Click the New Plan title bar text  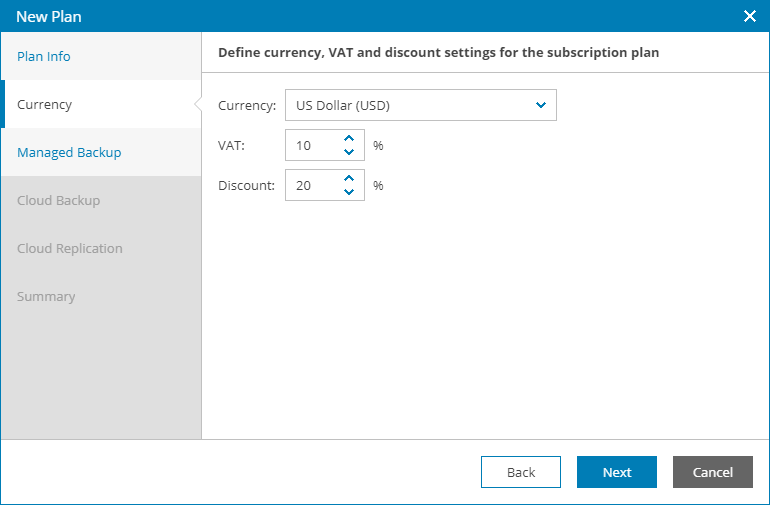(49, 16)
